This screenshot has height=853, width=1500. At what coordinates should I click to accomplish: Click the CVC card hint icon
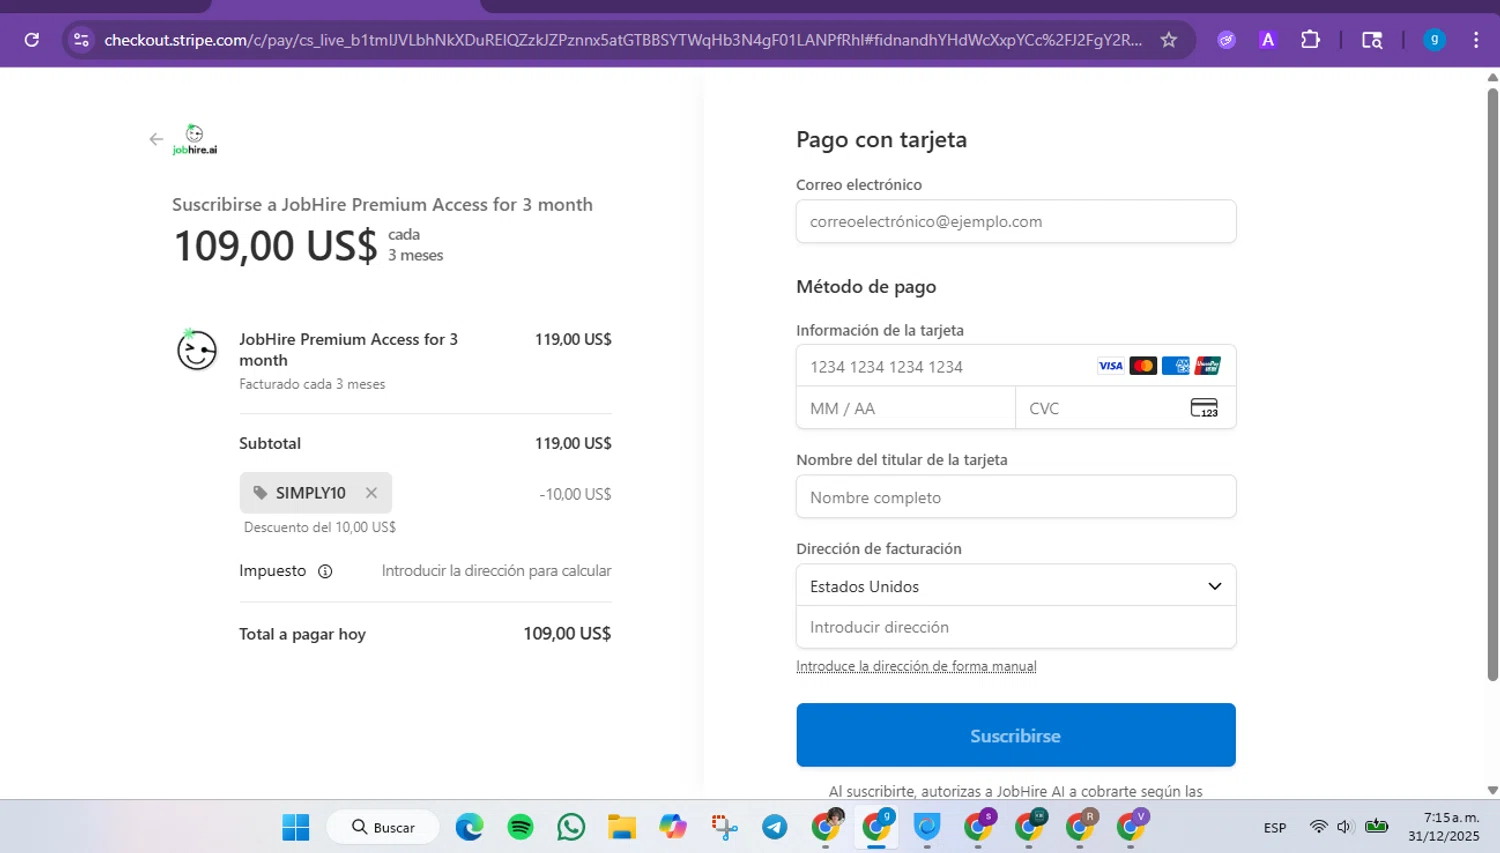1204,408
